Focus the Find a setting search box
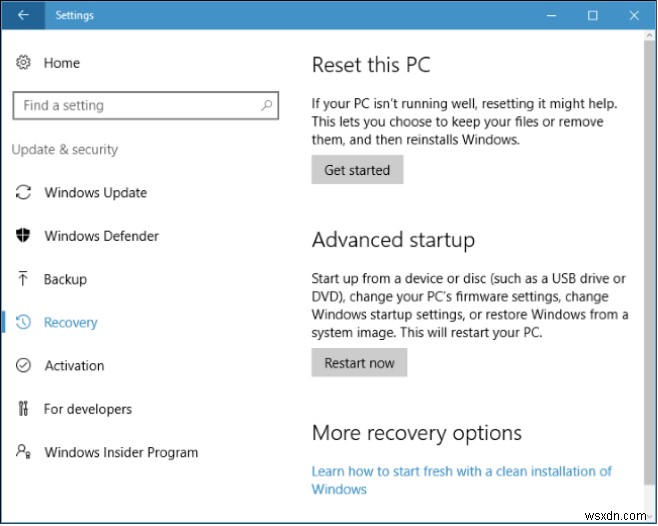 click(x=146, y=105)
